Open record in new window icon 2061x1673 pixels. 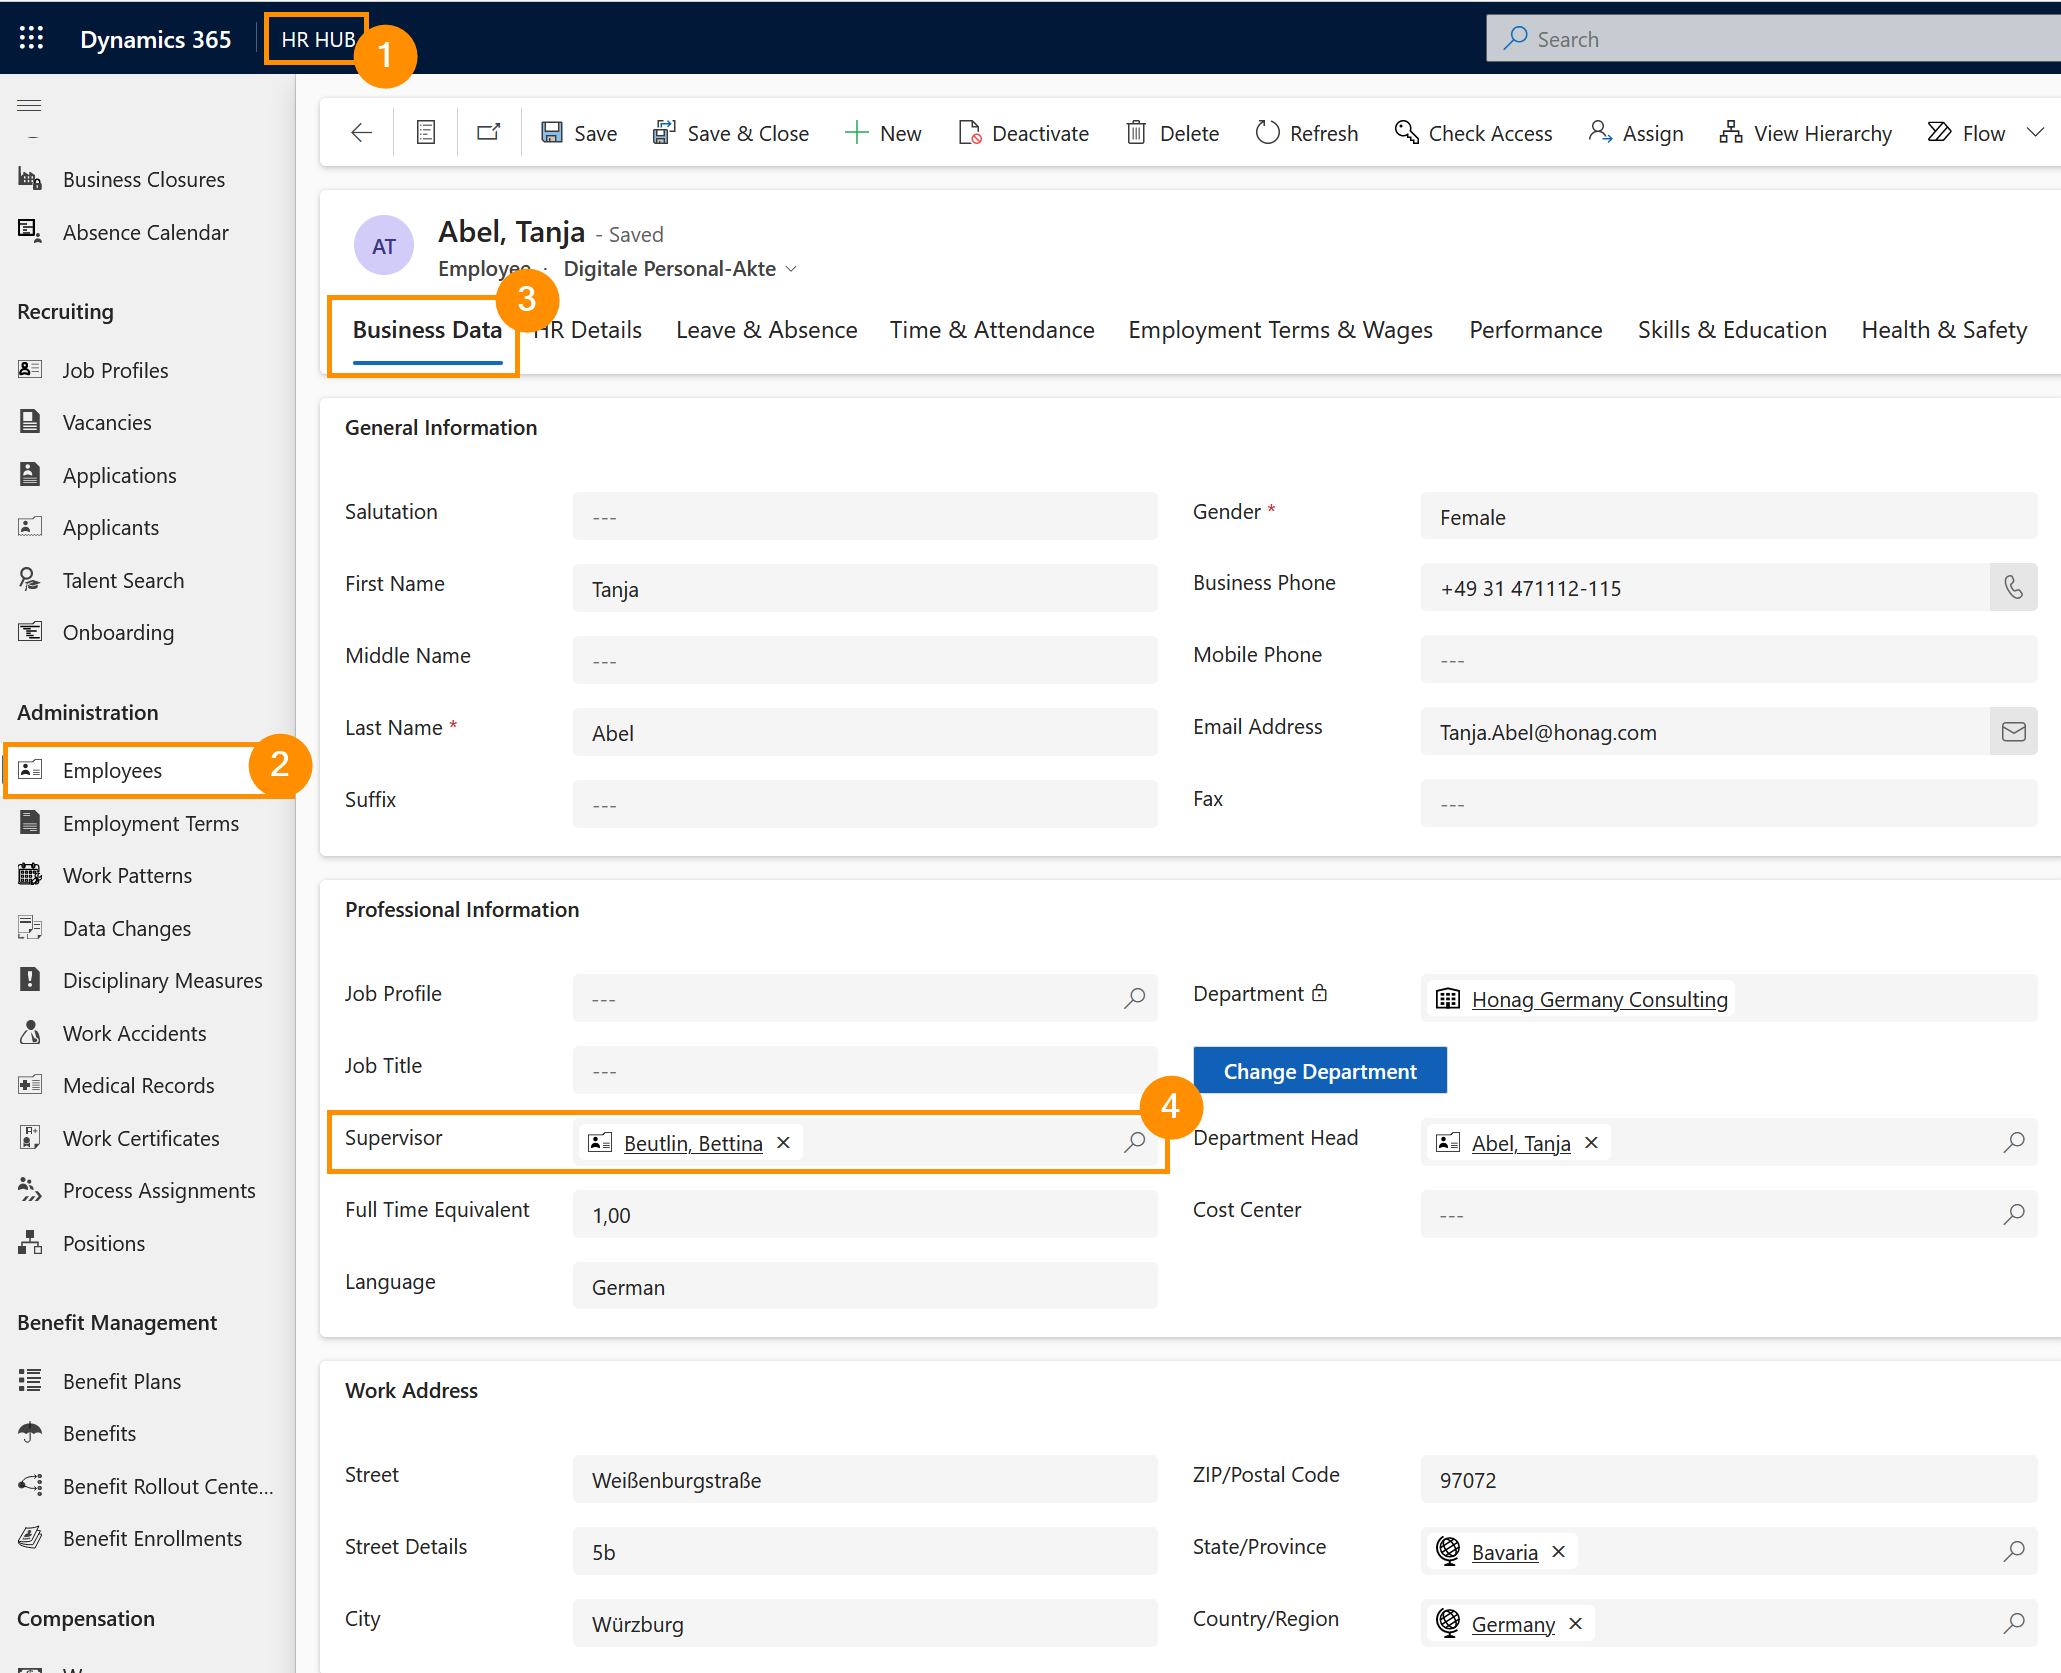(489, 133)
